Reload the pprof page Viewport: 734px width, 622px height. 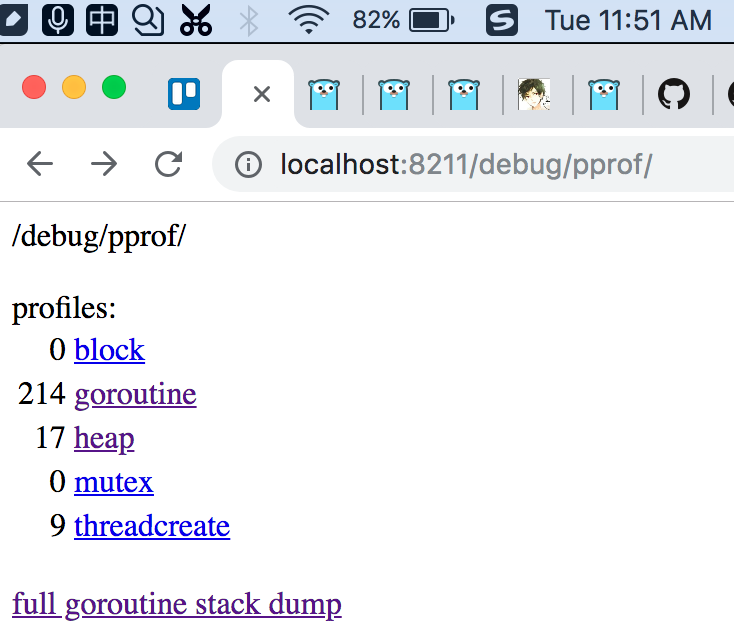click(169, 164)
